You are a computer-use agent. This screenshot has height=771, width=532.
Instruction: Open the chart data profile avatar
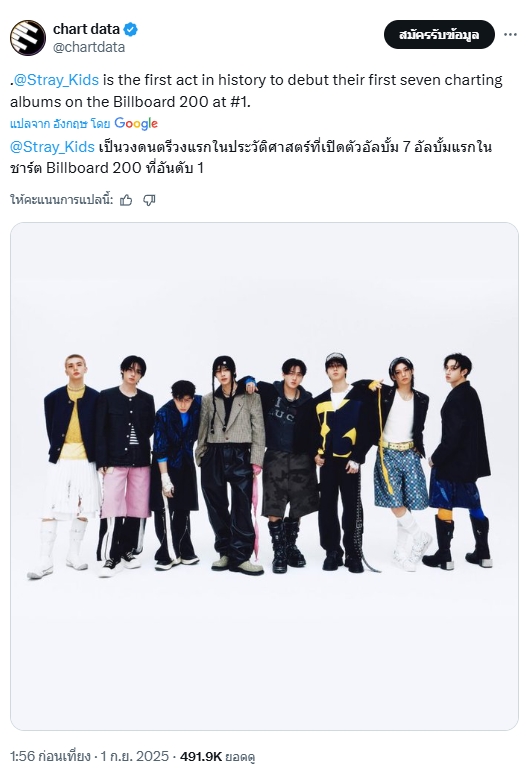coord(28,38)
